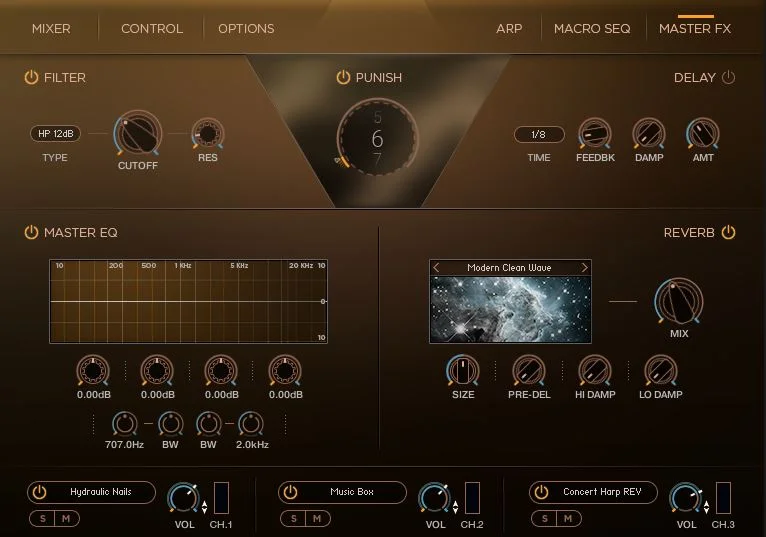The height and width of the screenshot is (537, 766).
Task: Click the CH.1 channel stepper arrows
Action: pos(205,507)
